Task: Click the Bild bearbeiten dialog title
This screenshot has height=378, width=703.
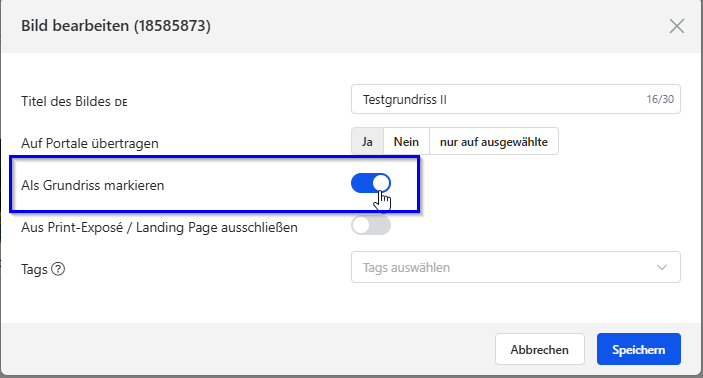Action: click(116, 26)
